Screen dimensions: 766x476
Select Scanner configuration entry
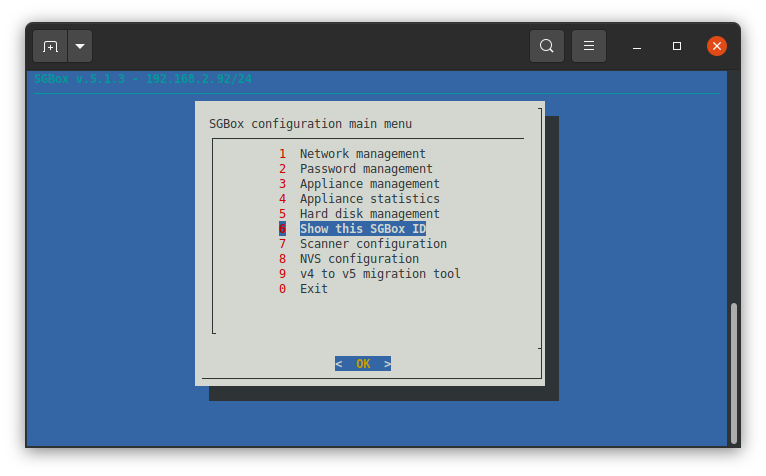click(373, 244)
